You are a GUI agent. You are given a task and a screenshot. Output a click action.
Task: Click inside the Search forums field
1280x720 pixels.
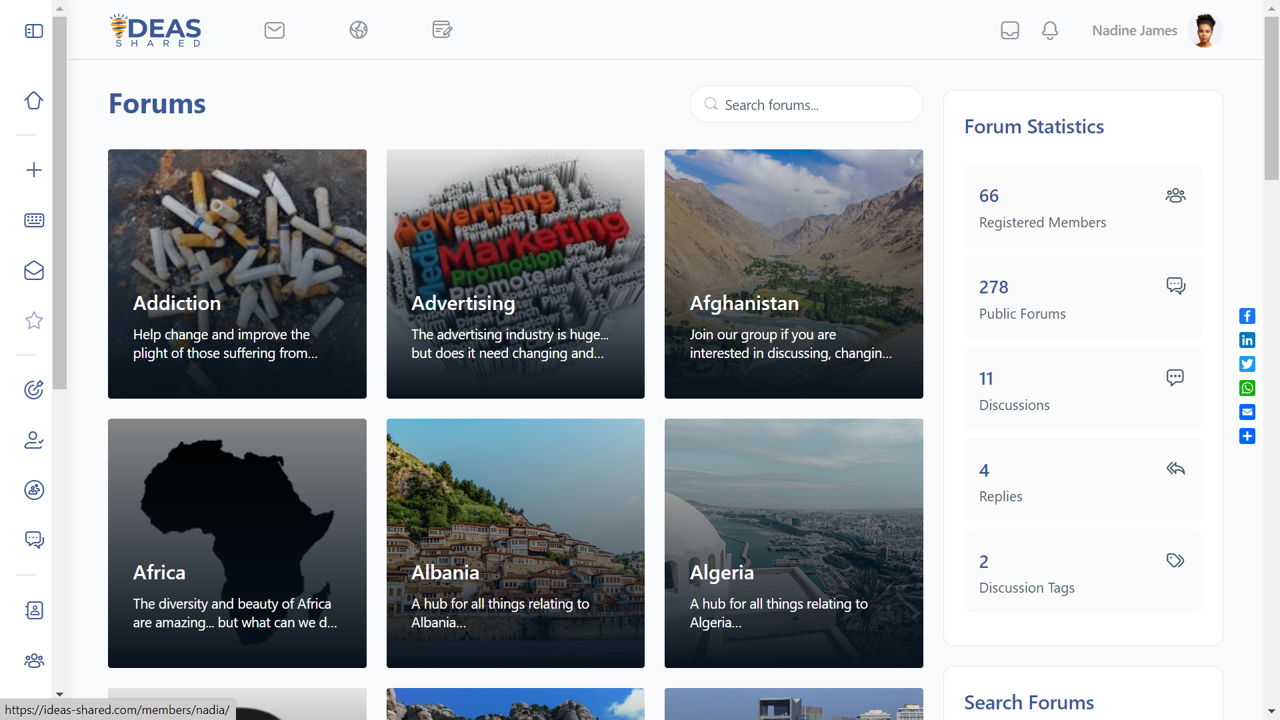806,104
